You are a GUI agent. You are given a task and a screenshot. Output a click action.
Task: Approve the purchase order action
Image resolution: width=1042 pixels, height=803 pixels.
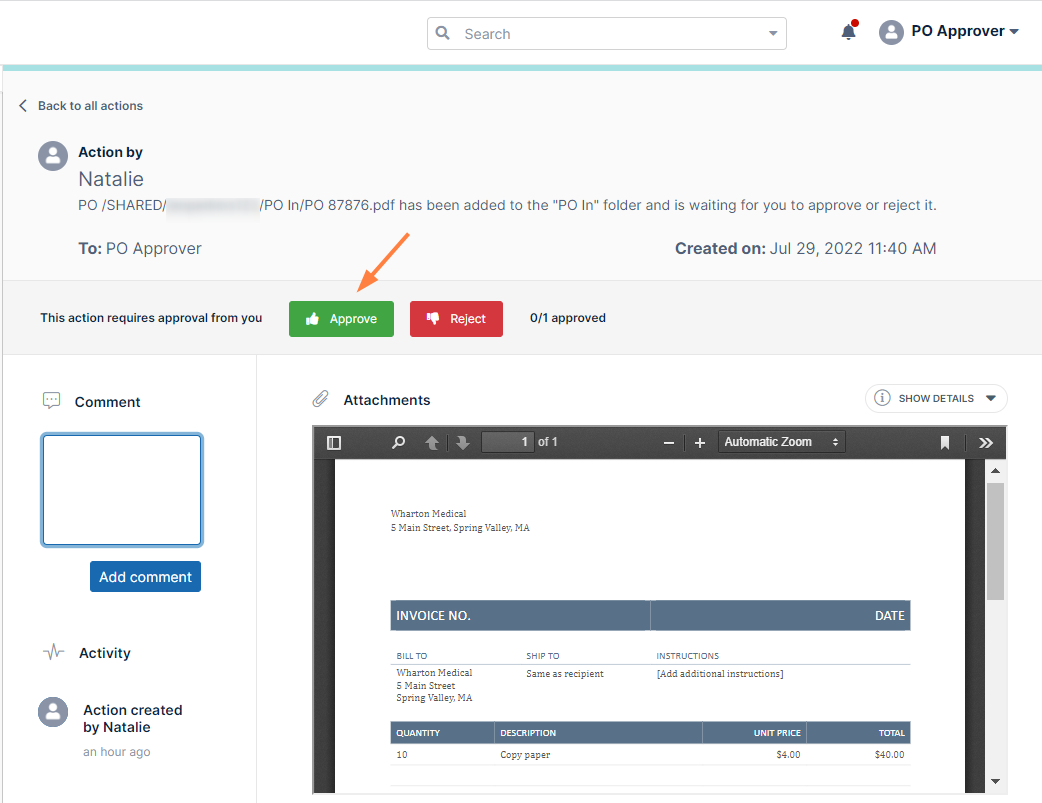click(x=341, y=319)
